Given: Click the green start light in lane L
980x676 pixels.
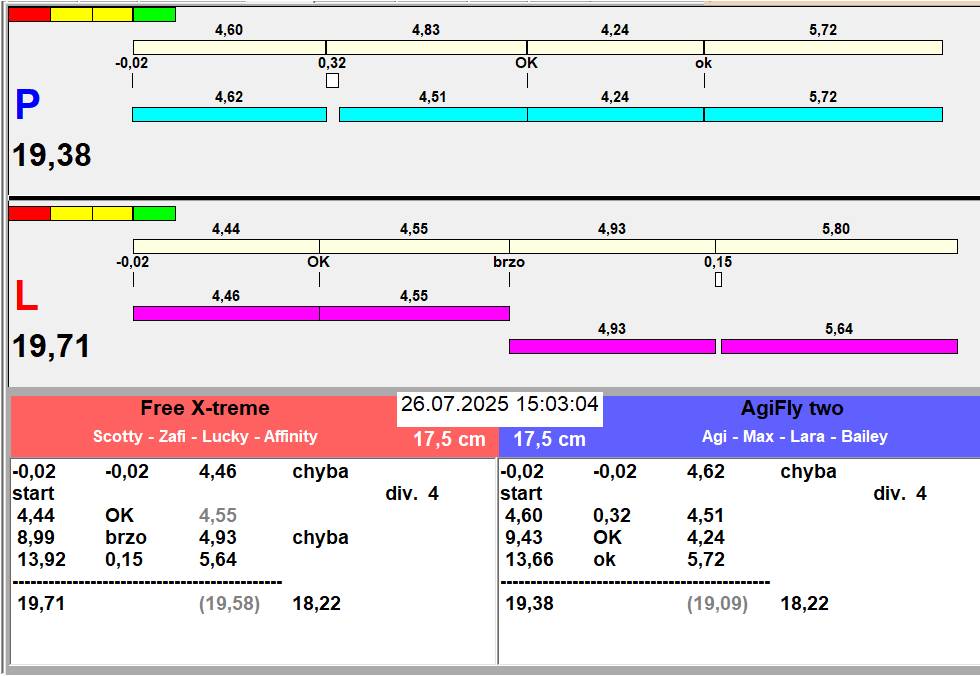Looking at the screenshot, I should click(154, 214).
